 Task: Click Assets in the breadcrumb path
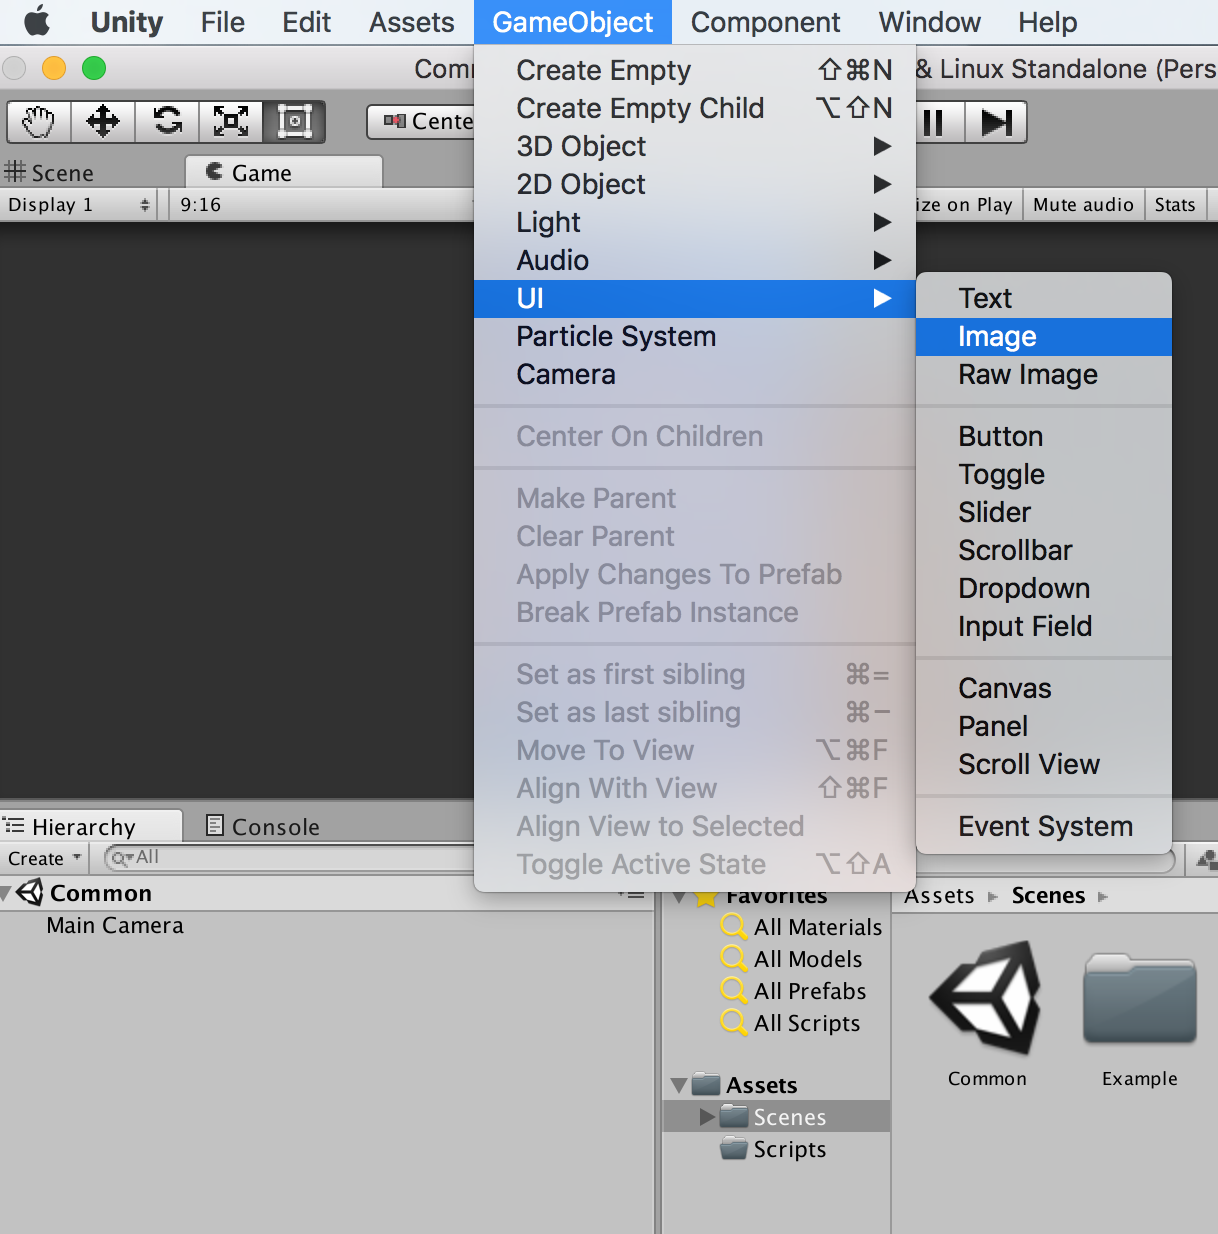tap(939, 896)
